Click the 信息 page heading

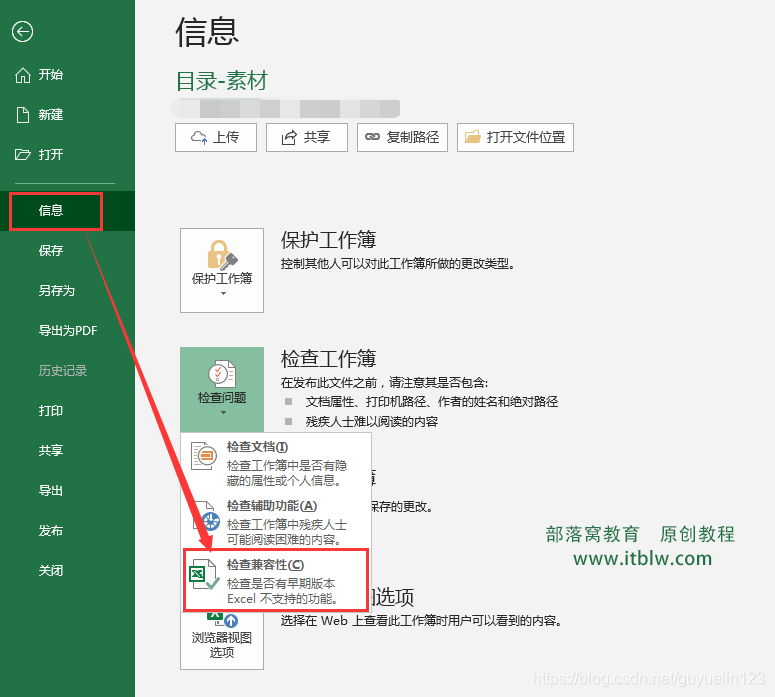pyautogui.click(x=207, y=32)
